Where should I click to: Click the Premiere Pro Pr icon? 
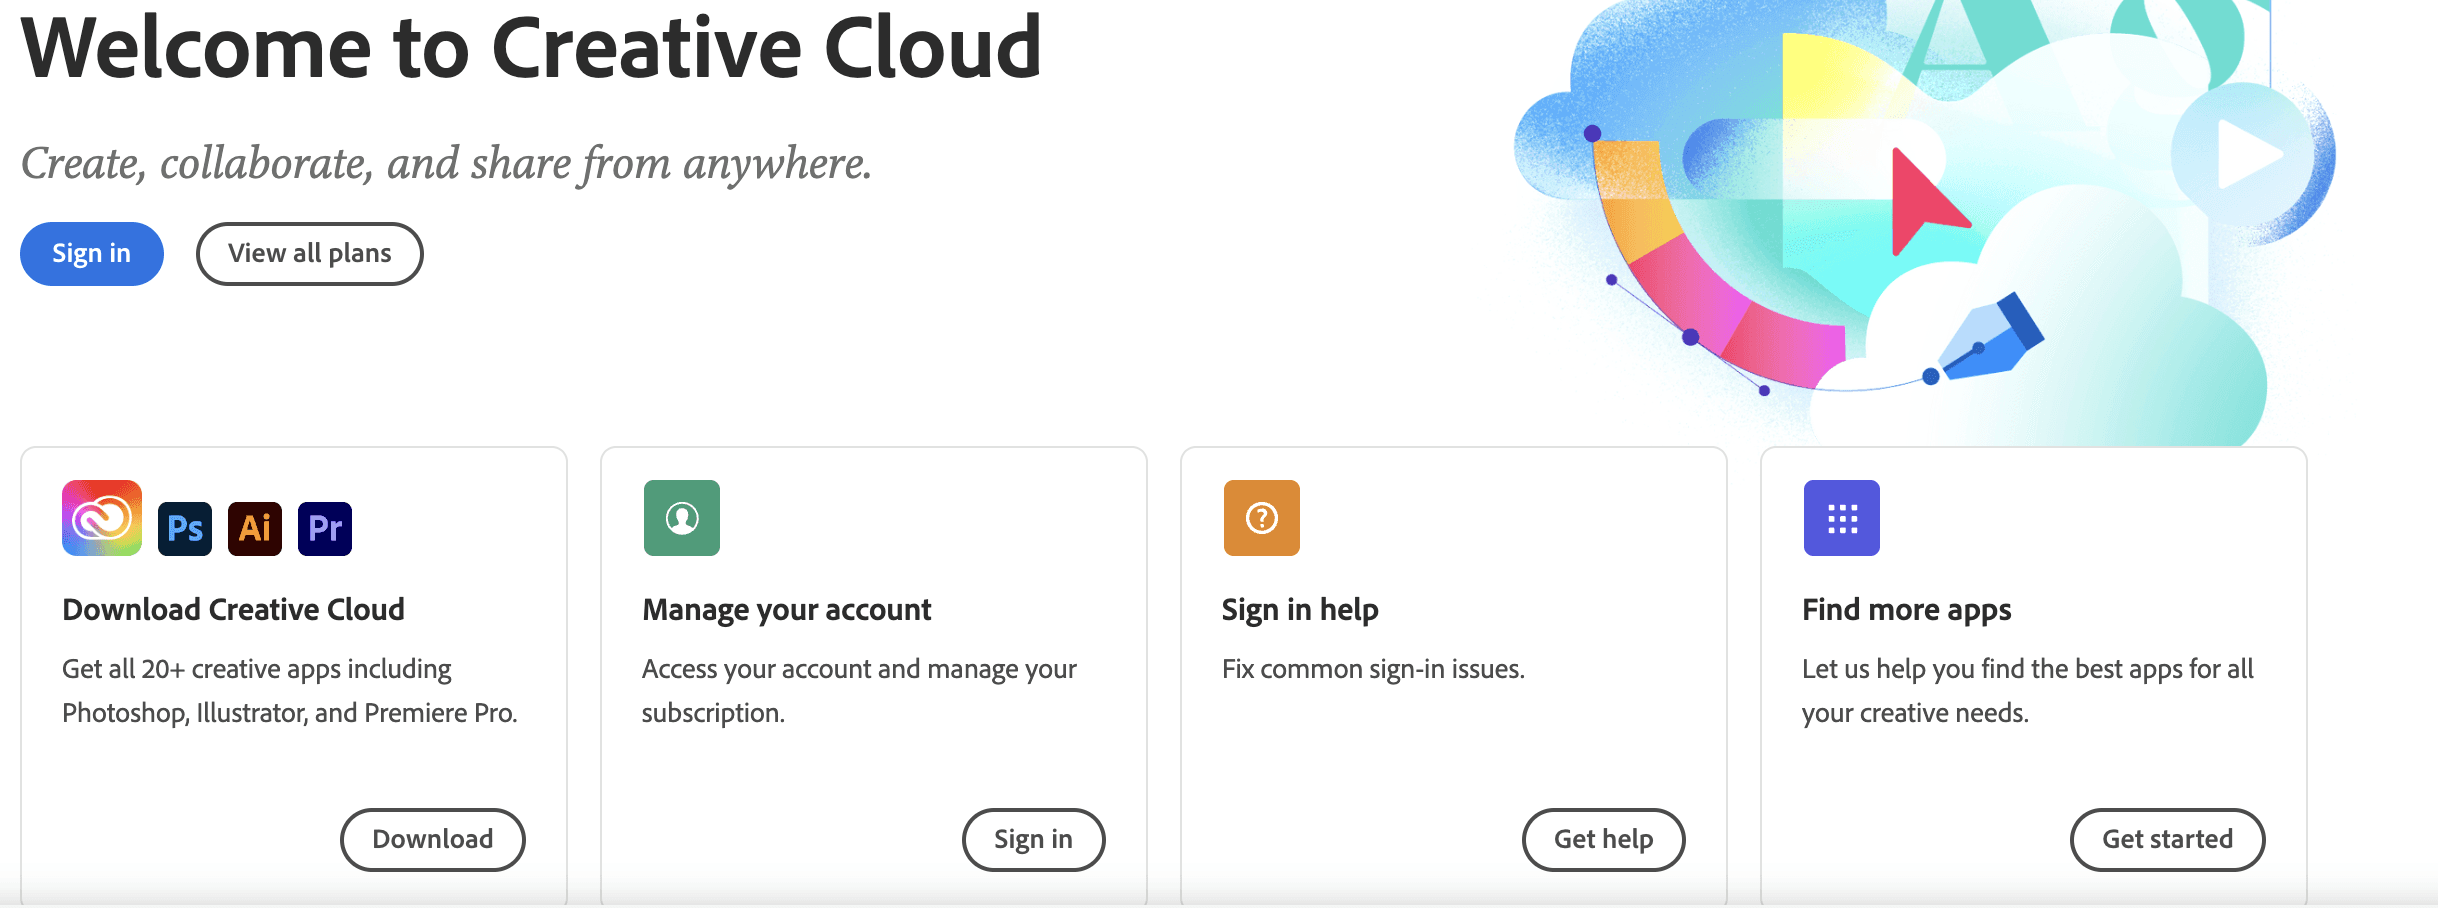[x=325, y=528]
